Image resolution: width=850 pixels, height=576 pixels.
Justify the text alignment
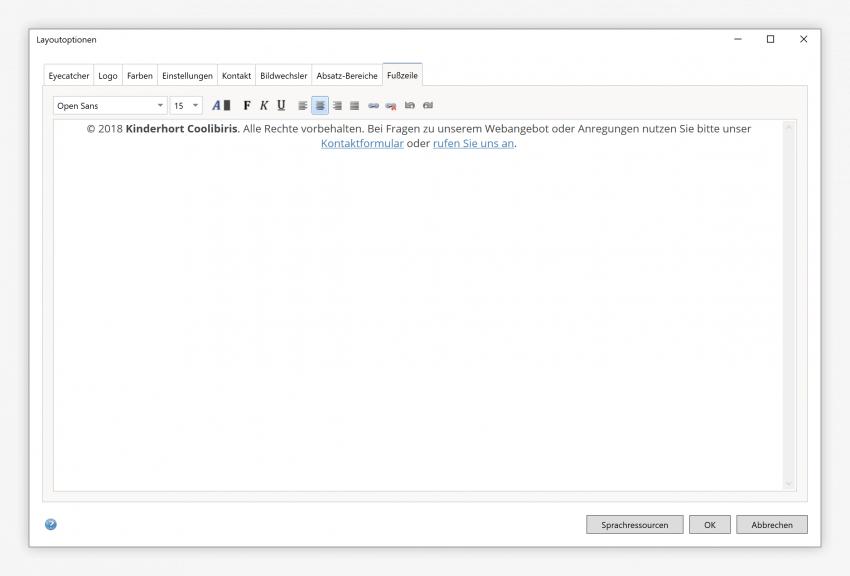pyautogui.click(x=354, y=105)
